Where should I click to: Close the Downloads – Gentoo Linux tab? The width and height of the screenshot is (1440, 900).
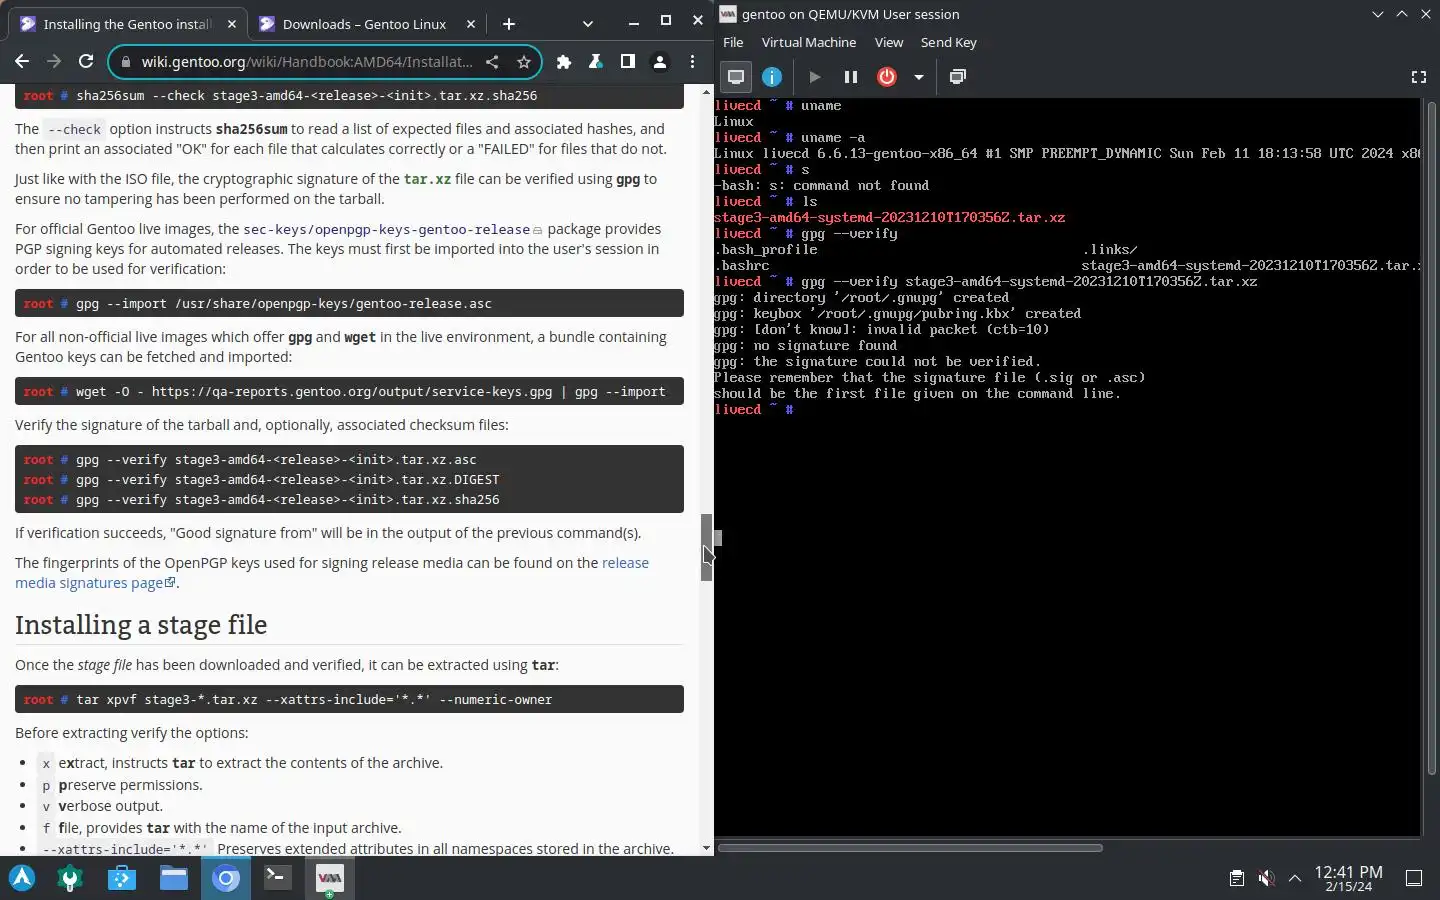tap(470, 24)
